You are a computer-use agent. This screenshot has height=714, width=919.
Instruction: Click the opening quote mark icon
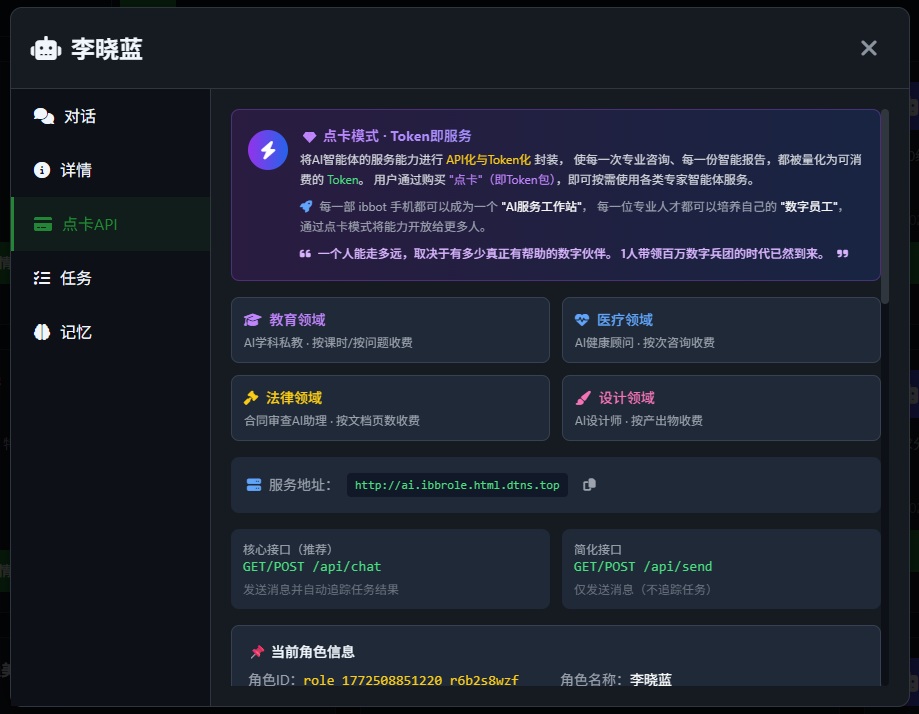click(305, 254)
